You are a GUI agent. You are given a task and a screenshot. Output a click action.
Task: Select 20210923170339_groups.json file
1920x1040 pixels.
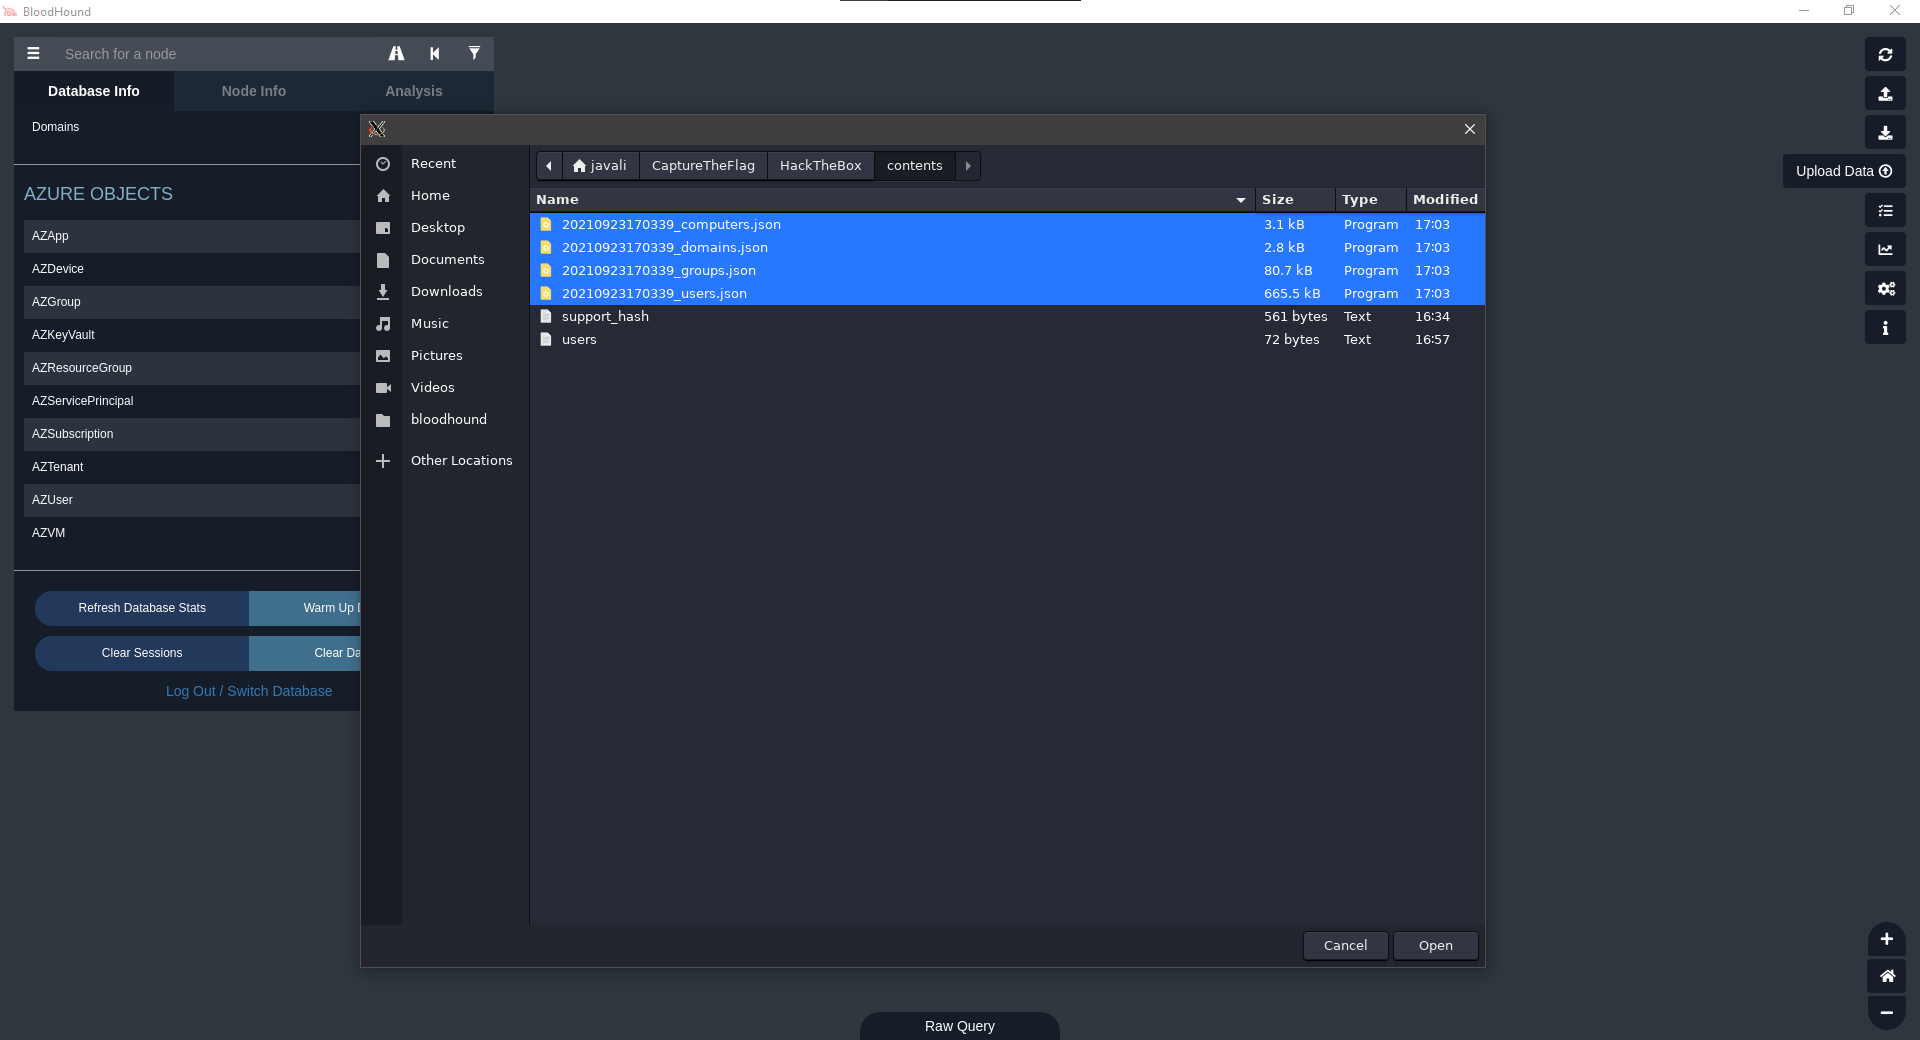[x=1007, y=271]
